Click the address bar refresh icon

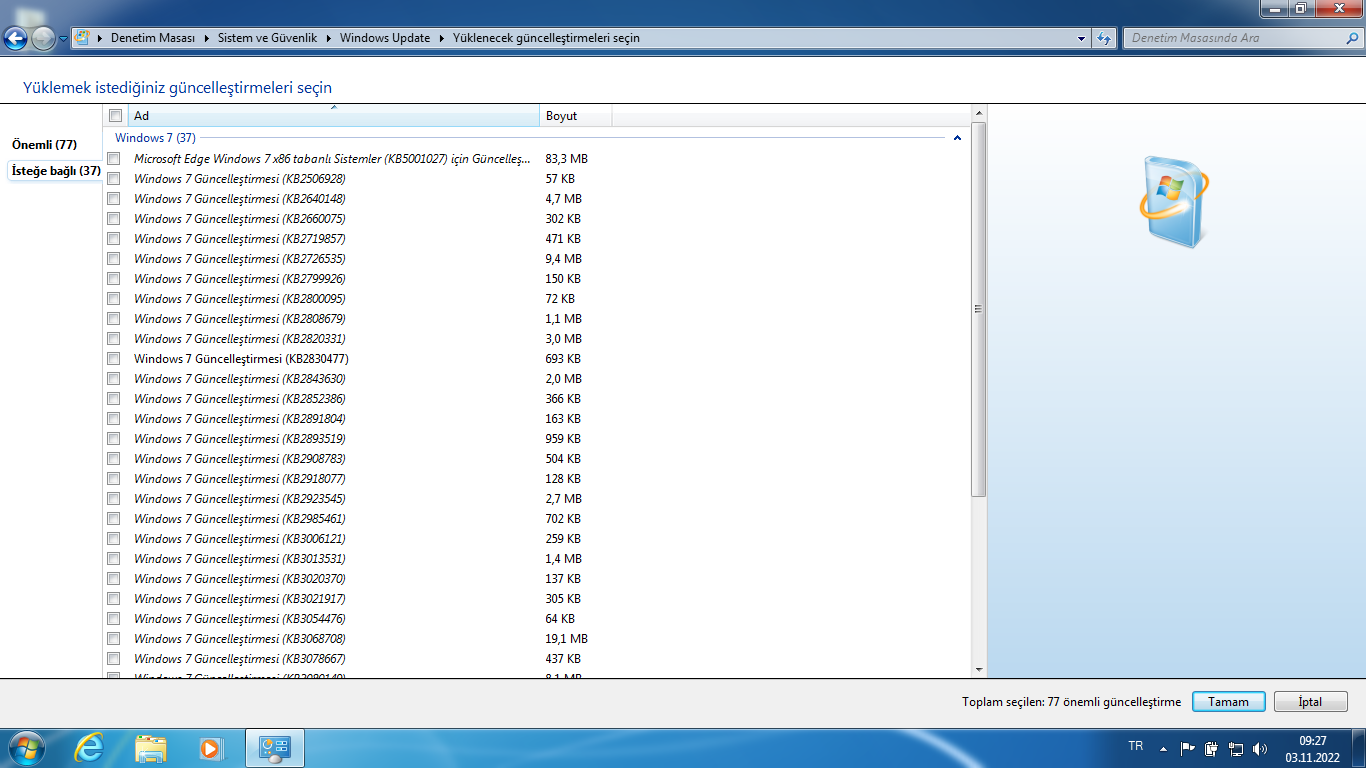click(x=1104, y=39)
